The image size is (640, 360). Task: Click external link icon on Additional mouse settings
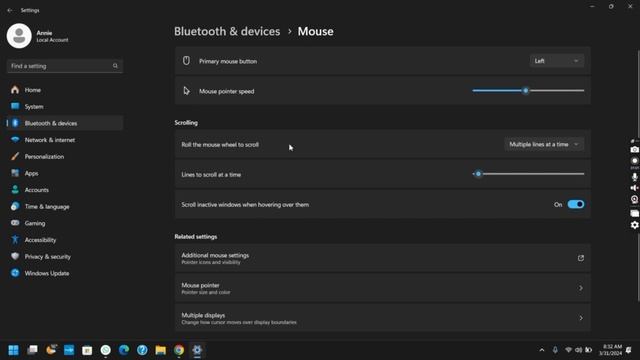(x=580, y=258)
